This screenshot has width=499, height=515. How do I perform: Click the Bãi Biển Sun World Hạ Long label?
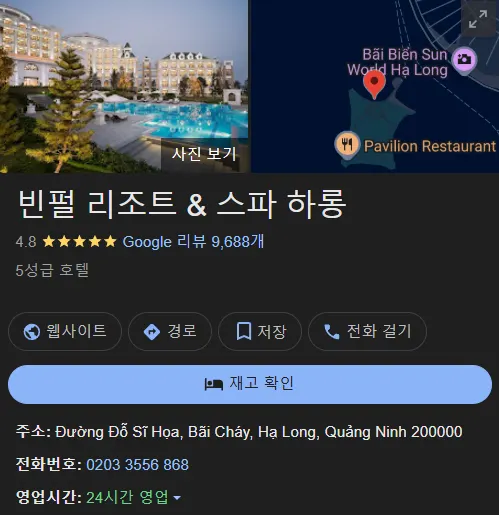(x=397, y=62)
